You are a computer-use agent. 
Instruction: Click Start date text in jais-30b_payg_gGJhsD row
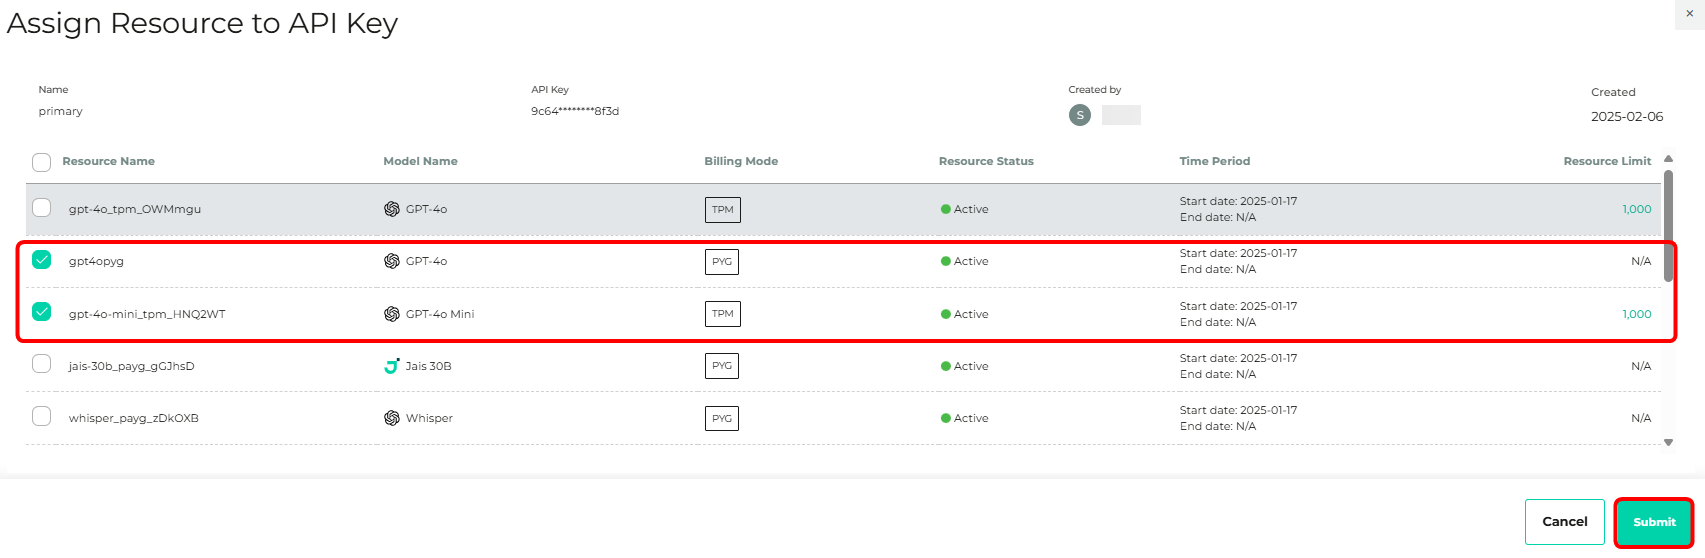pos(1239,358)
